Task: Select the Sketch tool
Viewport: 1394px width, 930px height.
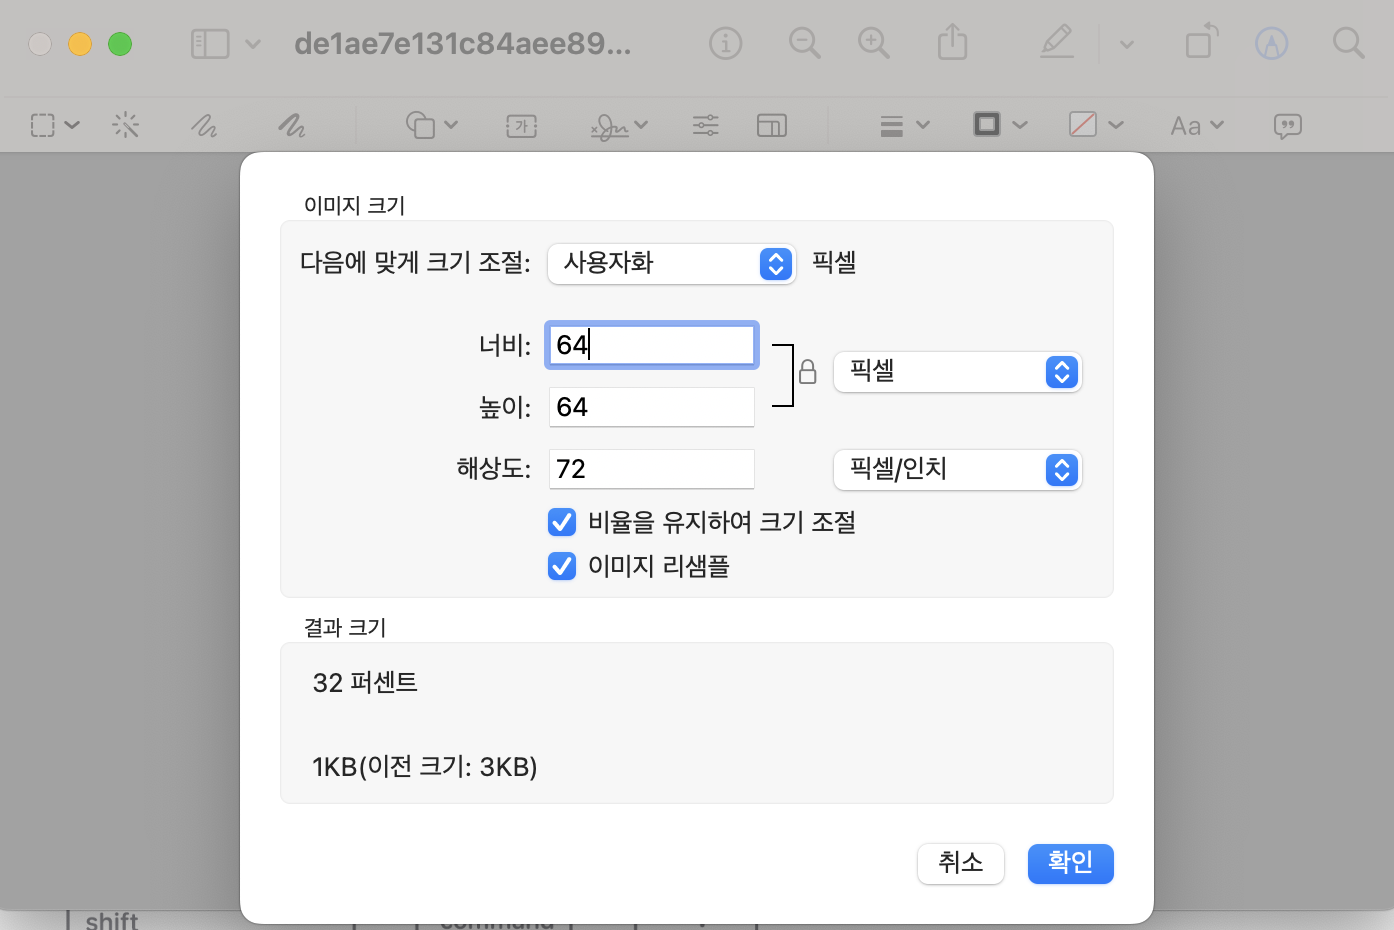Action: (205, 124)
